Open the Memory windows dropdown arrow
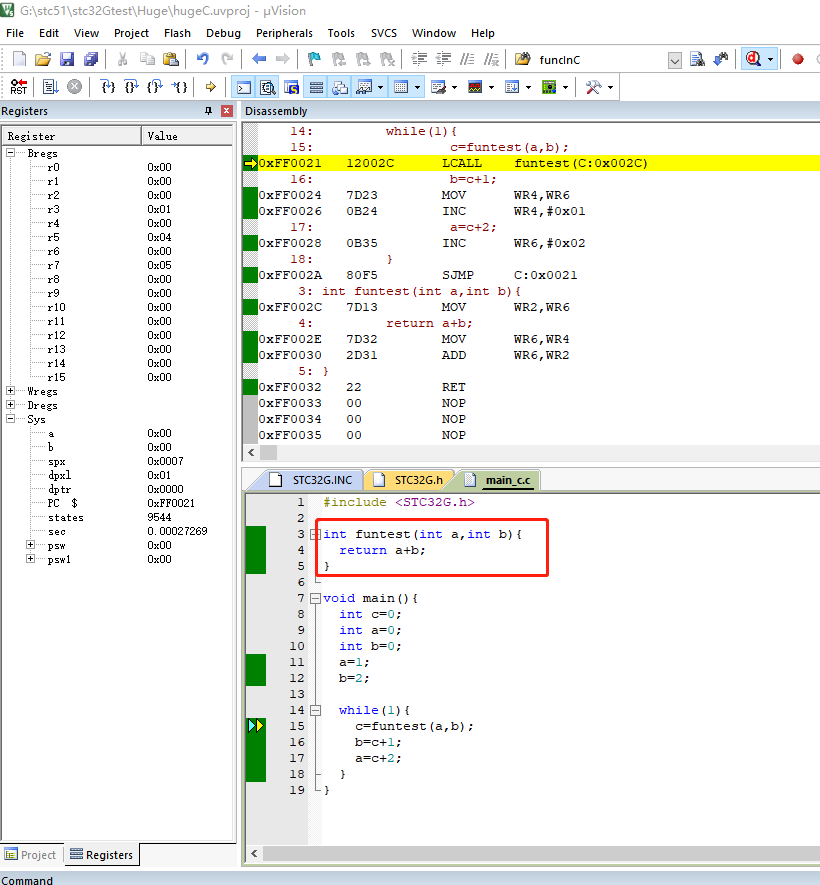The width and height of the screenshot is (820, 885). [418, 87]
